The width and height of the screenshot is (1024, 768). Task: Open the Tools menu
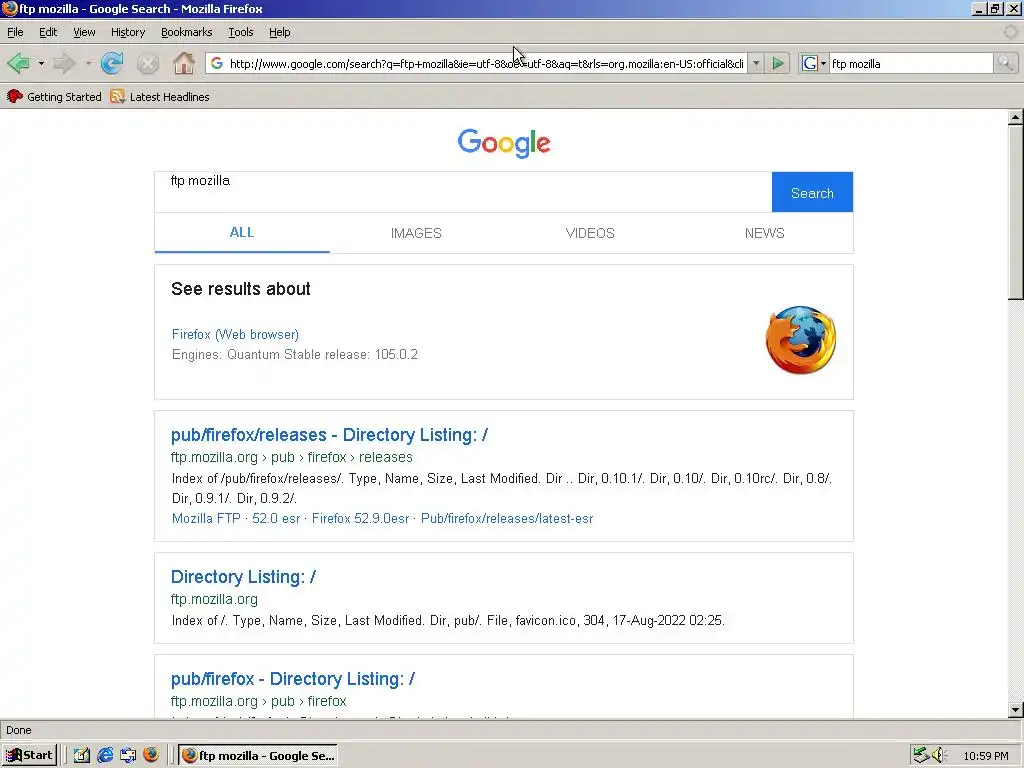click(240, 32)
